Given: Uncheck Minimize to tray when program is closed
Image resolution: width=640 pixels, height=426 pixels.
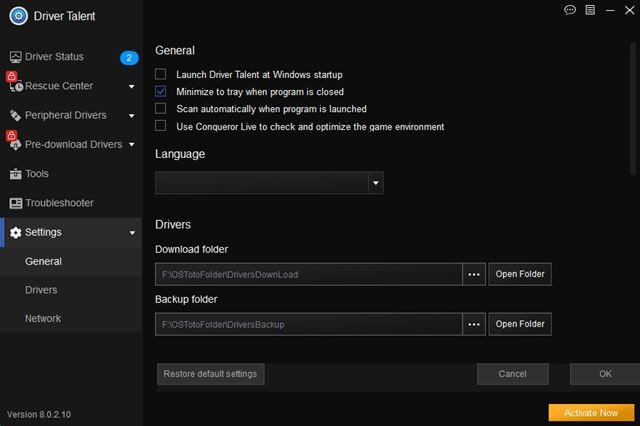Looking at the screenshot, I should pyautogui.click(x=160, y=91).
